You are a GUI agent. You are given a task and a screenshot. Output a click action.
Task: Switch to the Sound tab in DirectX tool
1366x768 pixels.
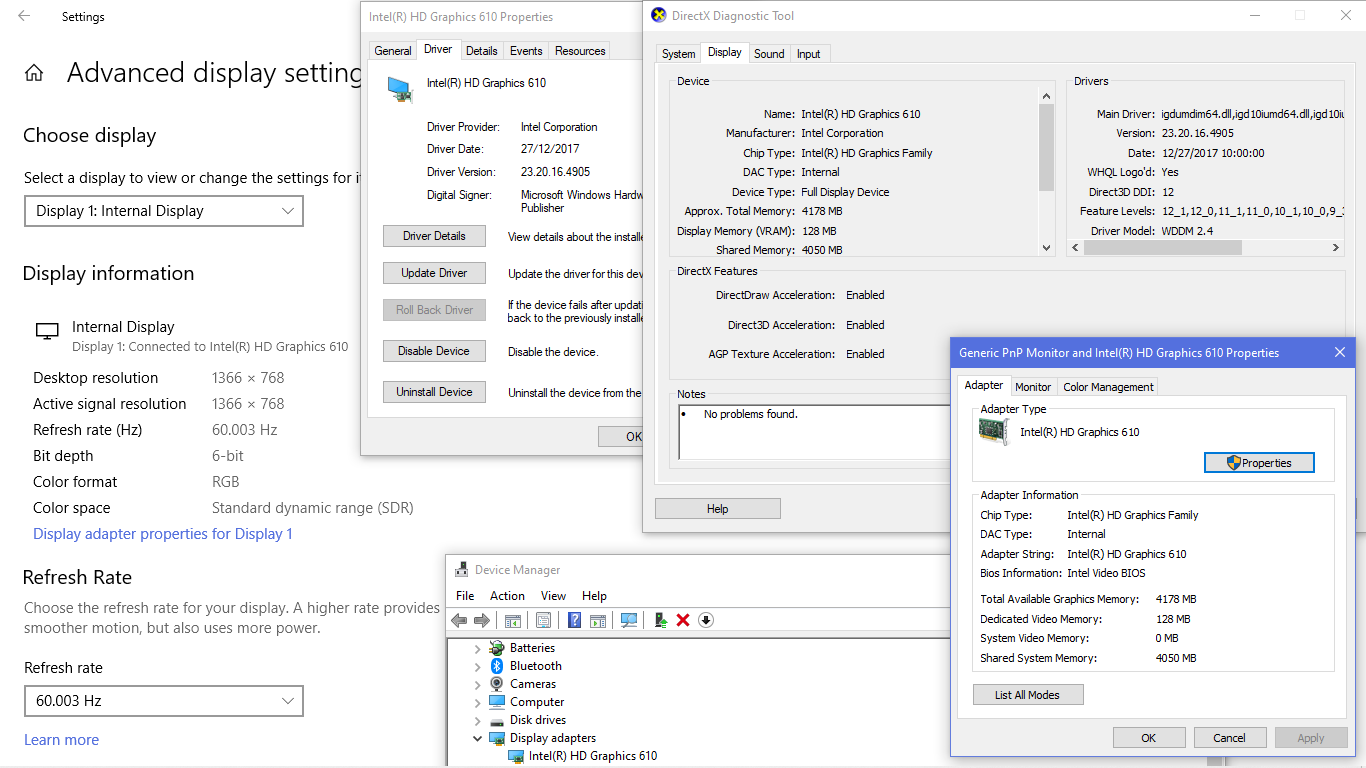tap(769, 54)
